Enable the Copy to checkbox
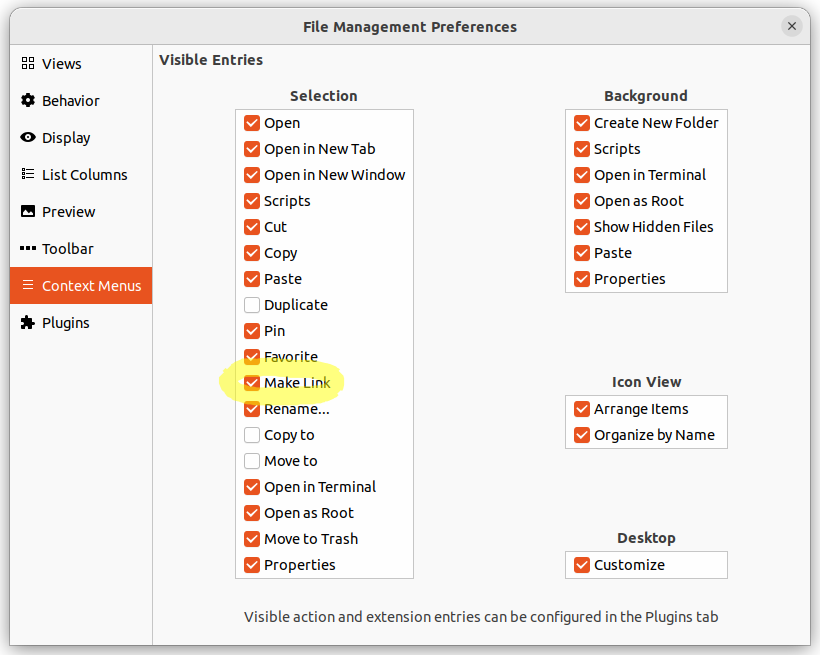This screenshot has width=820, height=655. click(x=252, y=435)
